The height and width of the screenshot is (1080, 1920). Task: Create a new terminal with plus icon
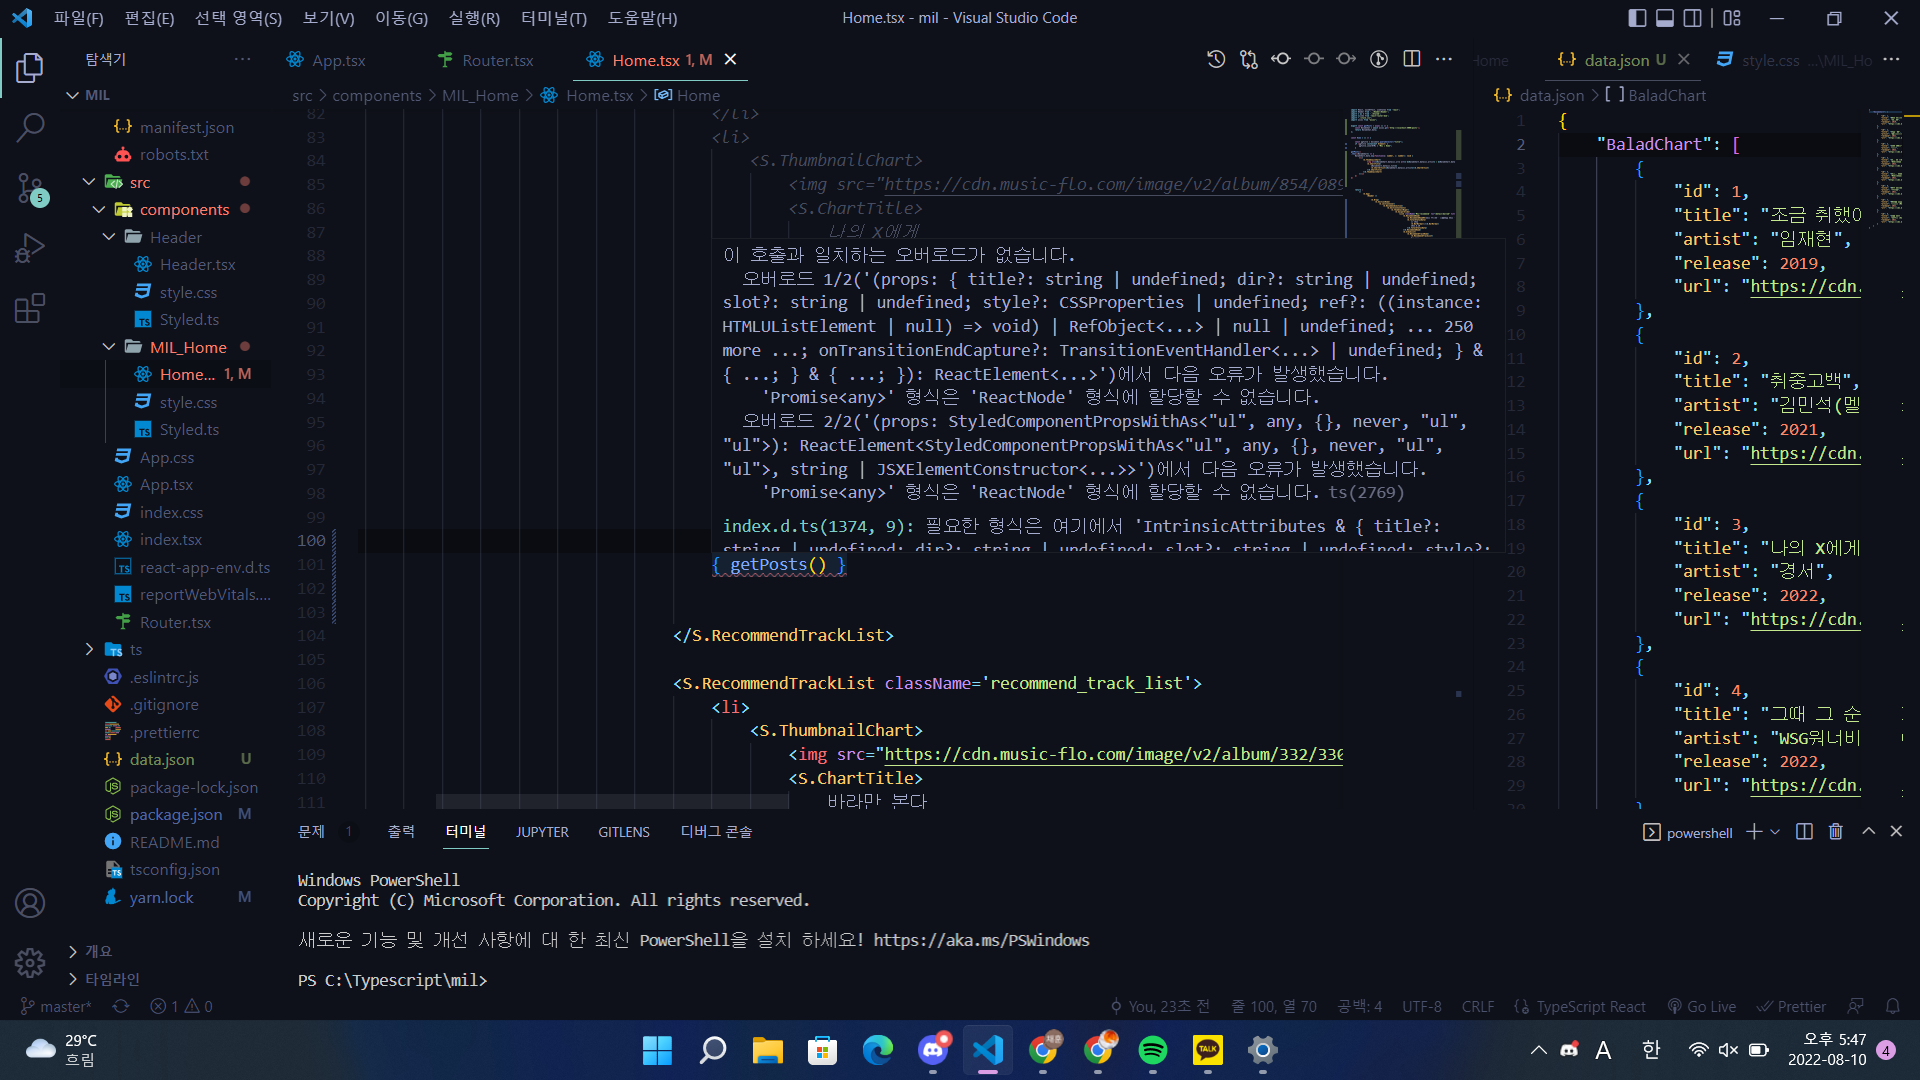[1754, 832]
